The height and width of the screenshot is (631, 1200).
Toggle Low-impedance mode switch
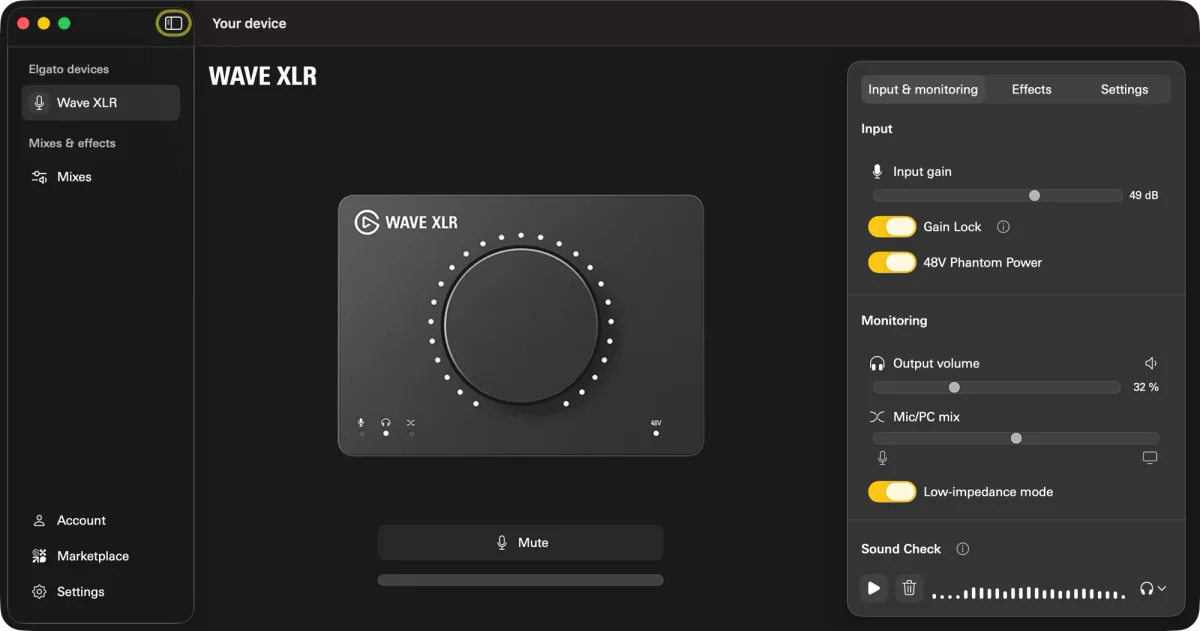click(x=892, y=492)
